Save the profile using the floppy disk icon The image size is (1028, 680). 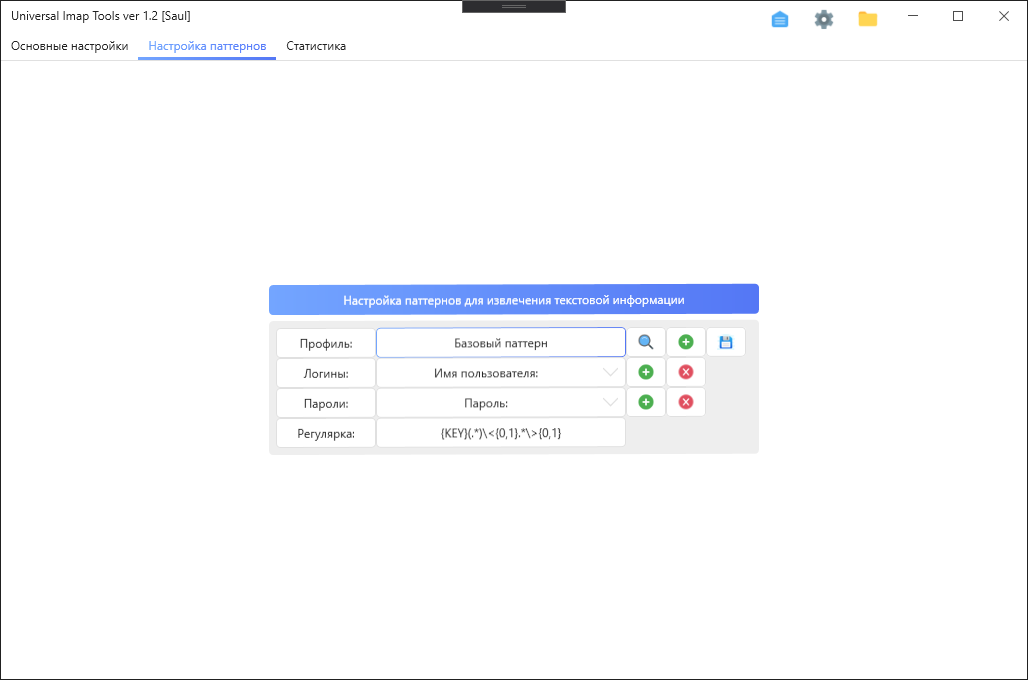[x=726, y=342]
